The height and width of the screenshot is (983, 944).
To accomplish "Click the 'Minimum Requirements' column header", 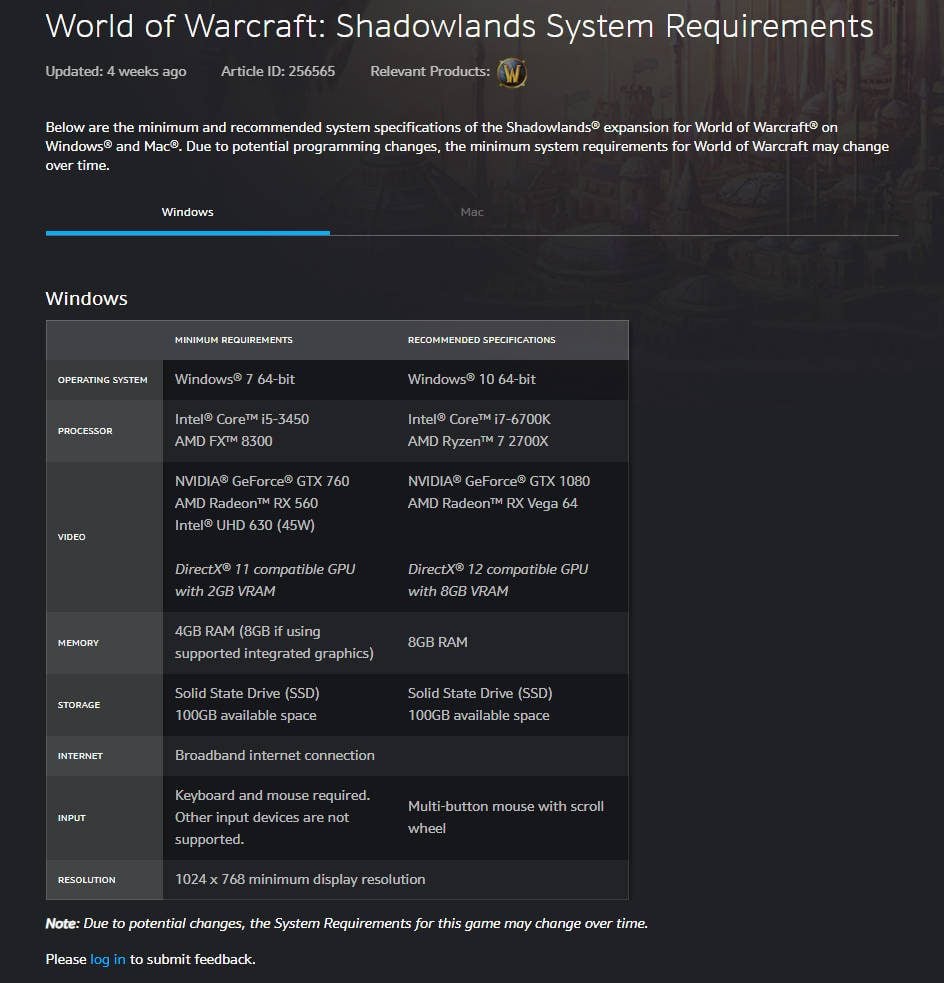I will pyautogui.click(x=234, y=340).
